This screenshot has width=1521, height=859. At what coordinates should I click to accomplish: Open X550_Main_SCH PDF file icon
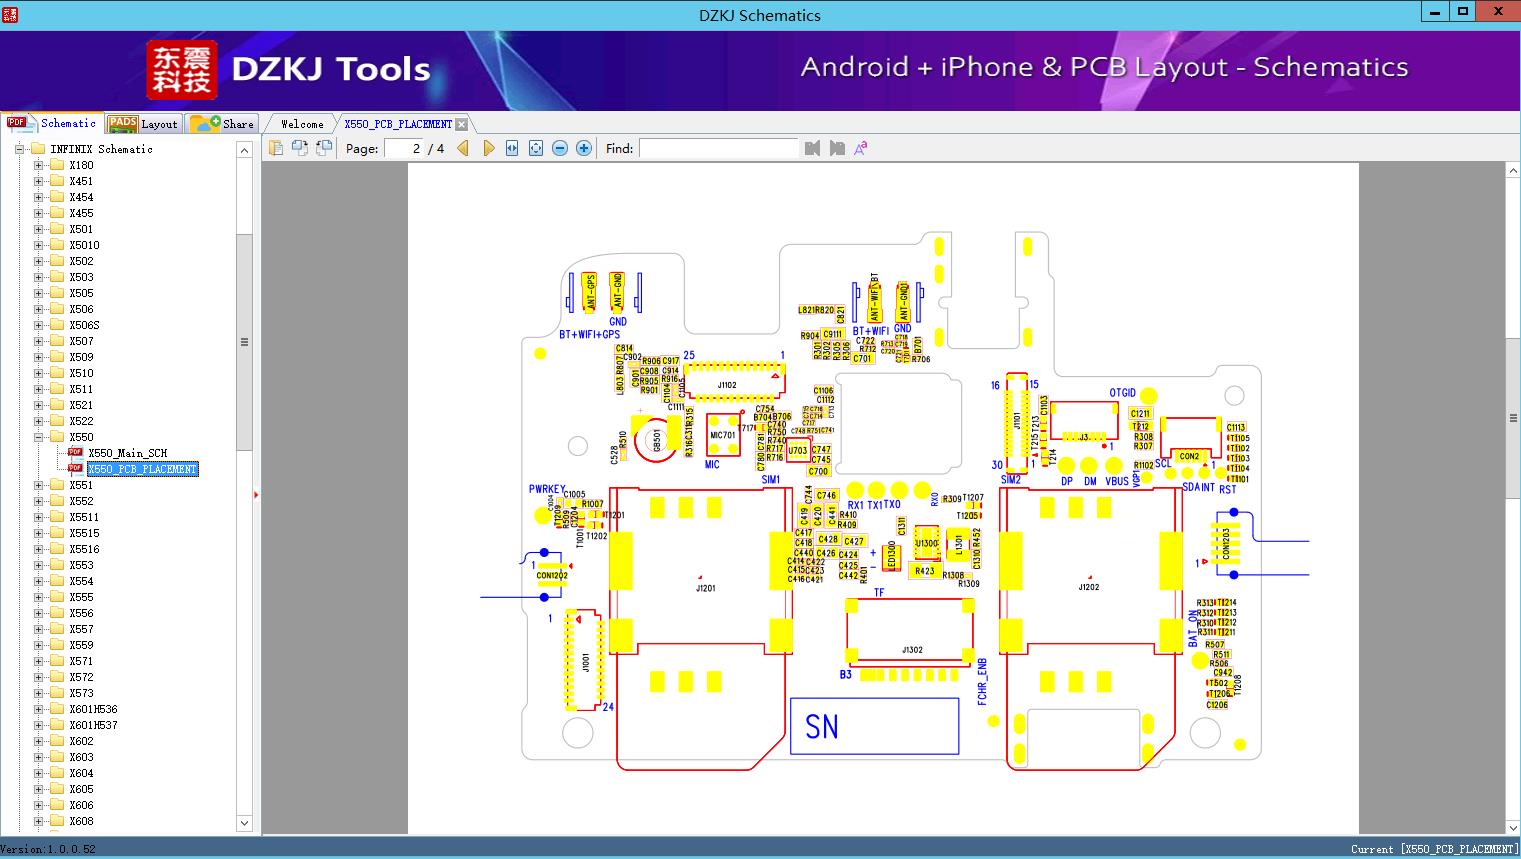click(75, 453)
